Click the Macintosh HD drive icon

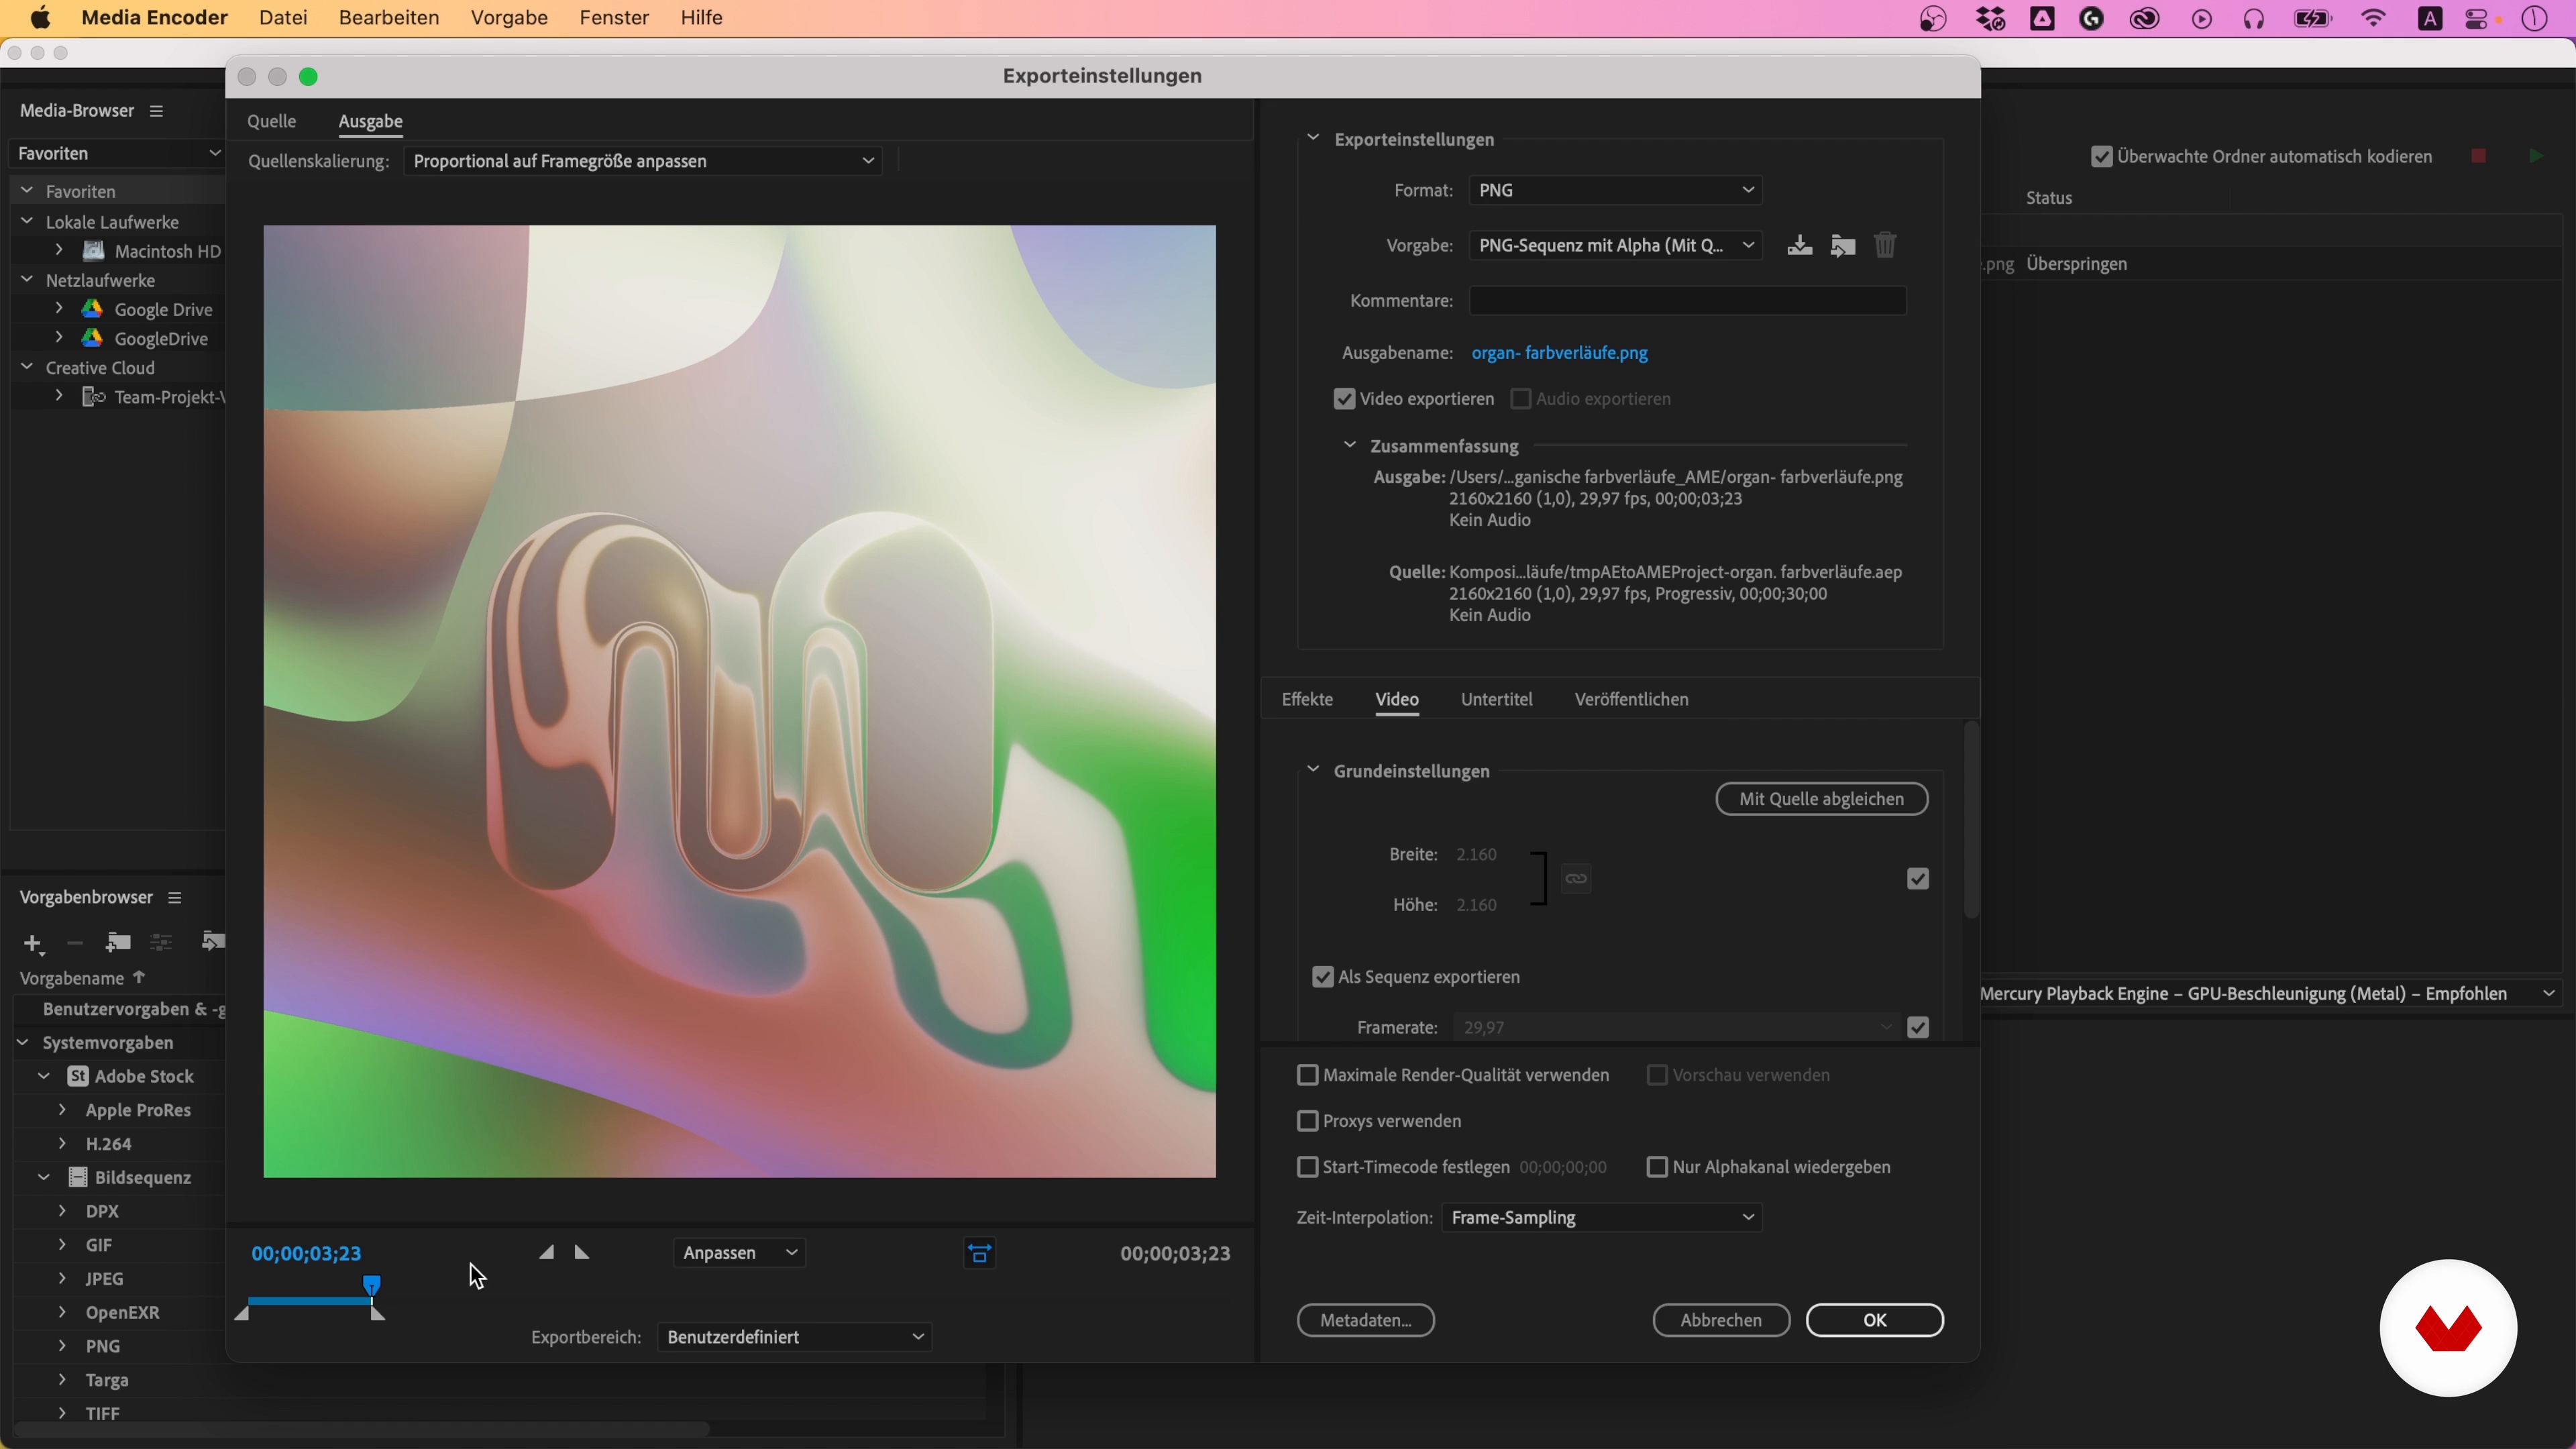[x=93, y=251]
